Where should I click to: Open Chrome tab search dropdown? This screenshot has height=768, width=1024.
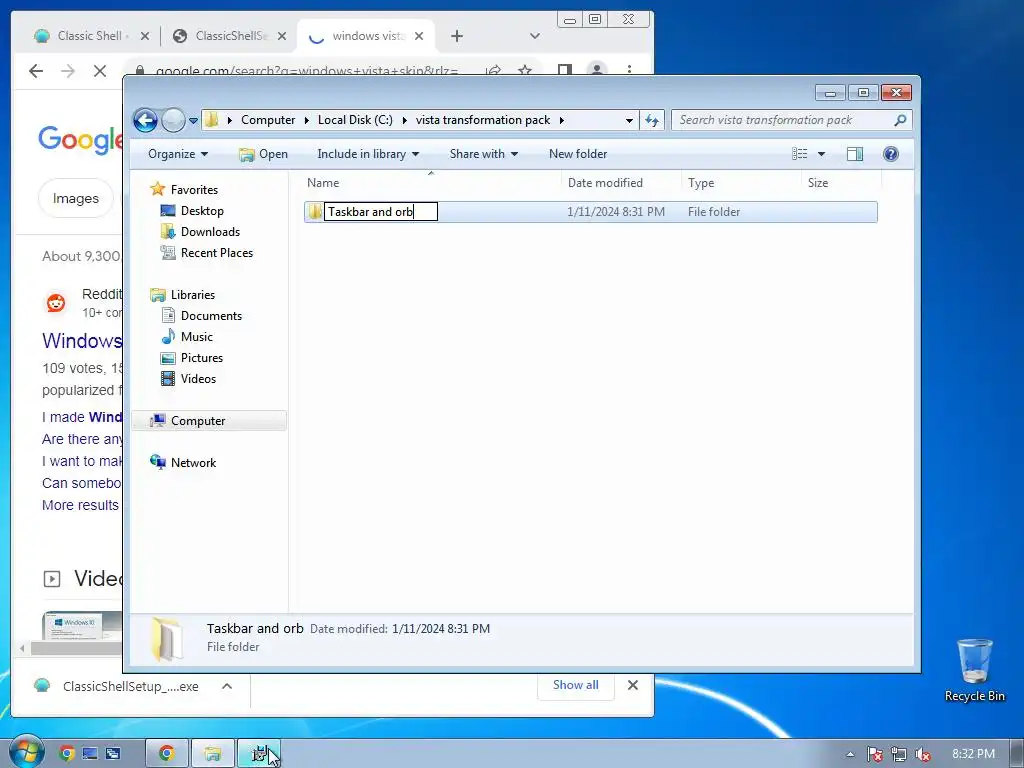(535, 36)
